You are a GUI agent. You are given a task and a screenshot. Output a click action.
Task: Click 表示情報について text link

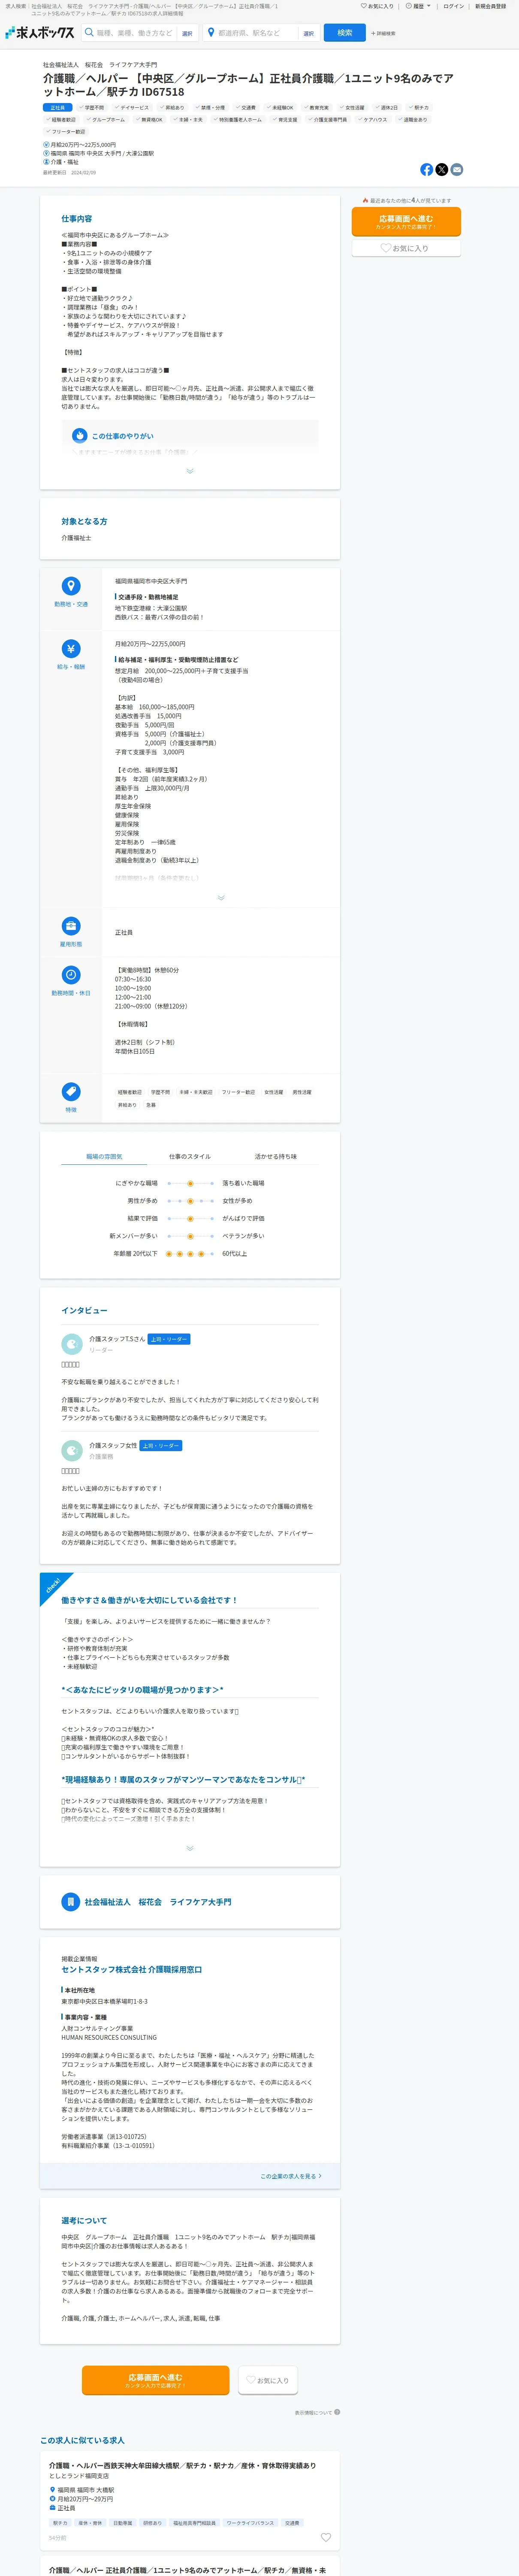313,2412
